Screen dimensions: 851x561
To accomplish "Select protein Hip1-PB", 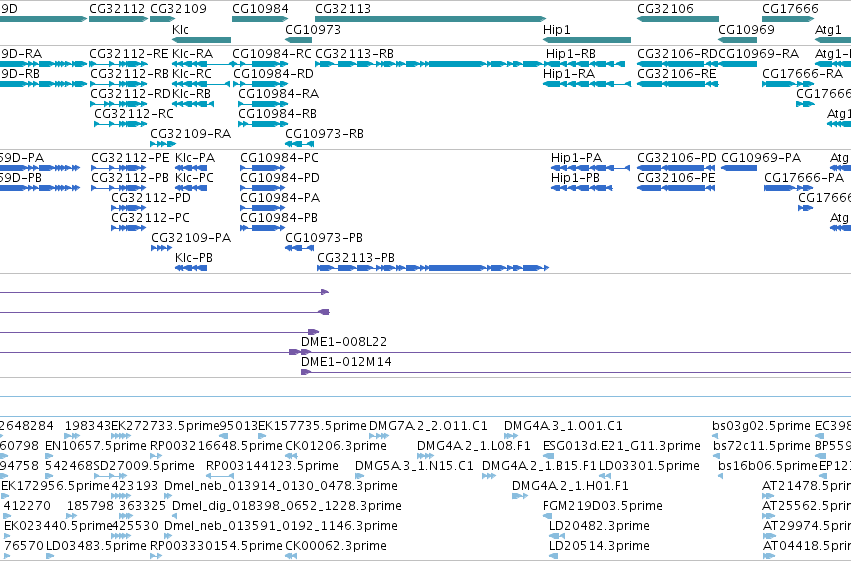I will pyautogui.click(x=575, y=178).
